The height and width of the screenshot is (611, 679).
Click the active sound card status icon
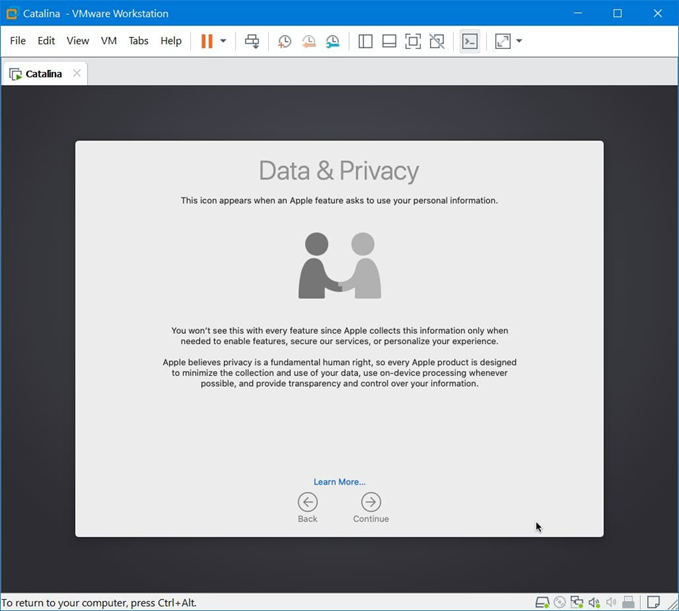(x=594, y=602)
